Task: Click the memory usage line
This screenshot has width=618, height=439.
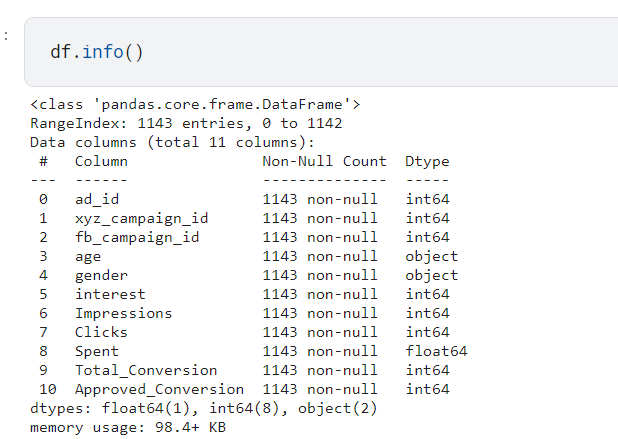Action: (x=128, y=427)
